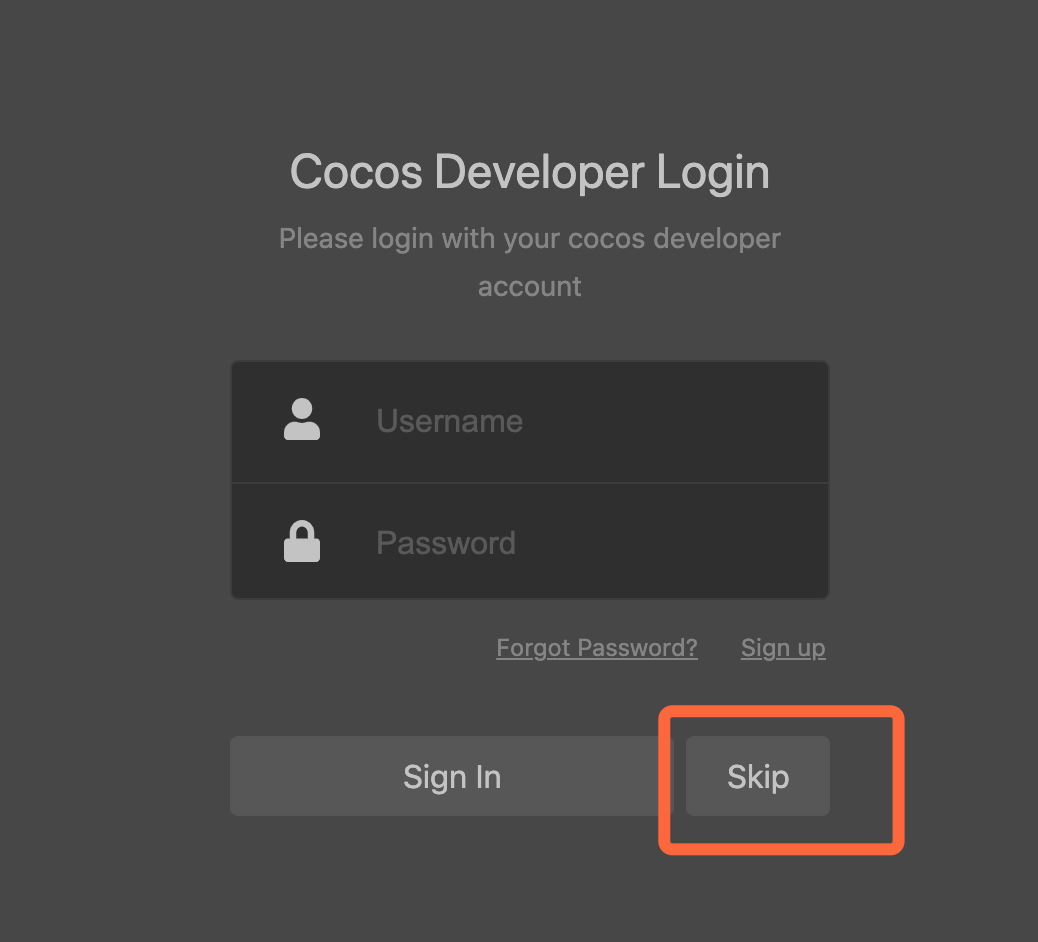Open the Sign up link

(x=783, y=648)
